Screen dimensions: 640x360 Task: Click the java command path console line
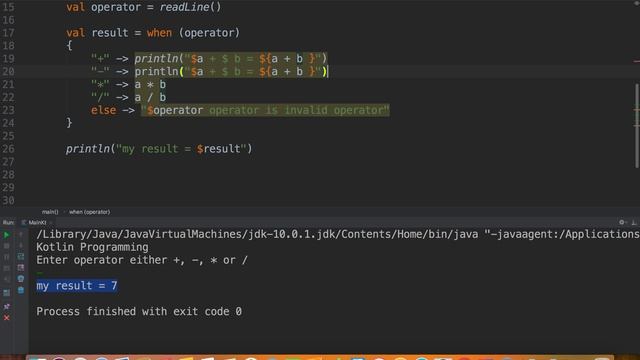click(338, 234)
